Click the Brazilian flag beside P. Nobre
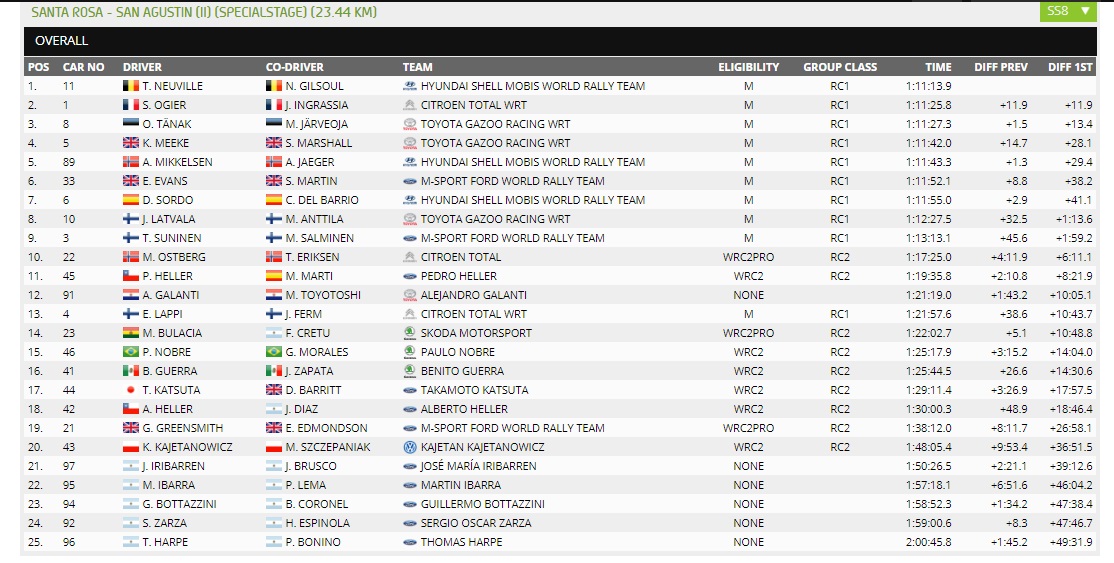1114x563 pixels. [131, 352]
